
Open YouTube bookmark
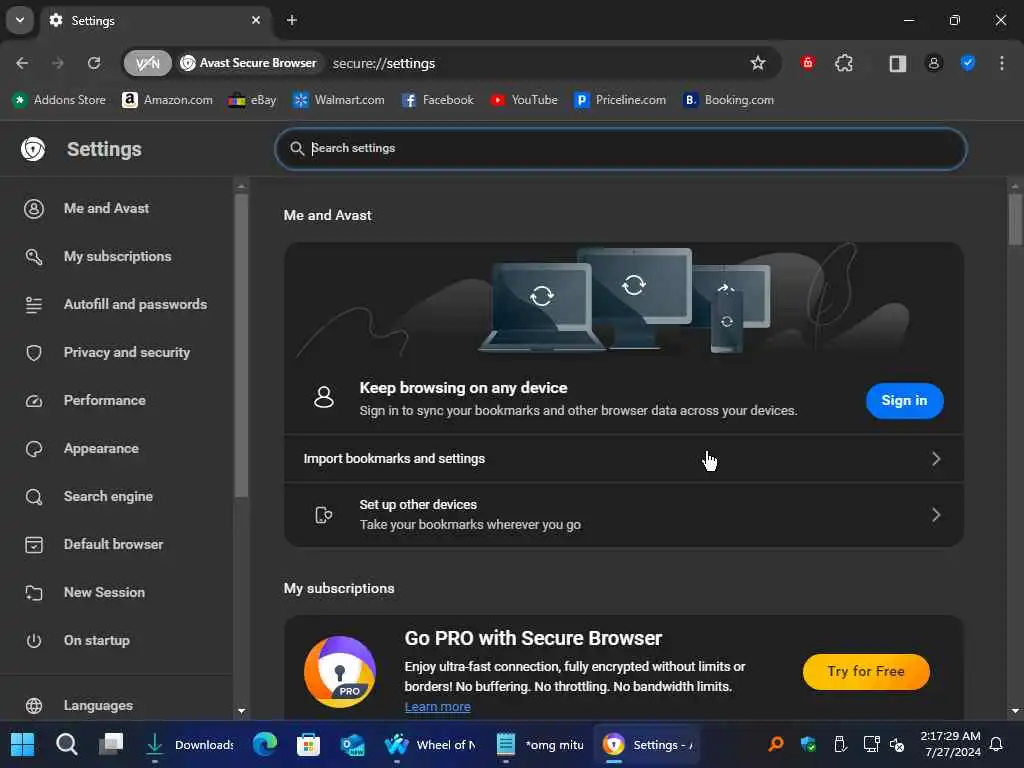(524, 100)
